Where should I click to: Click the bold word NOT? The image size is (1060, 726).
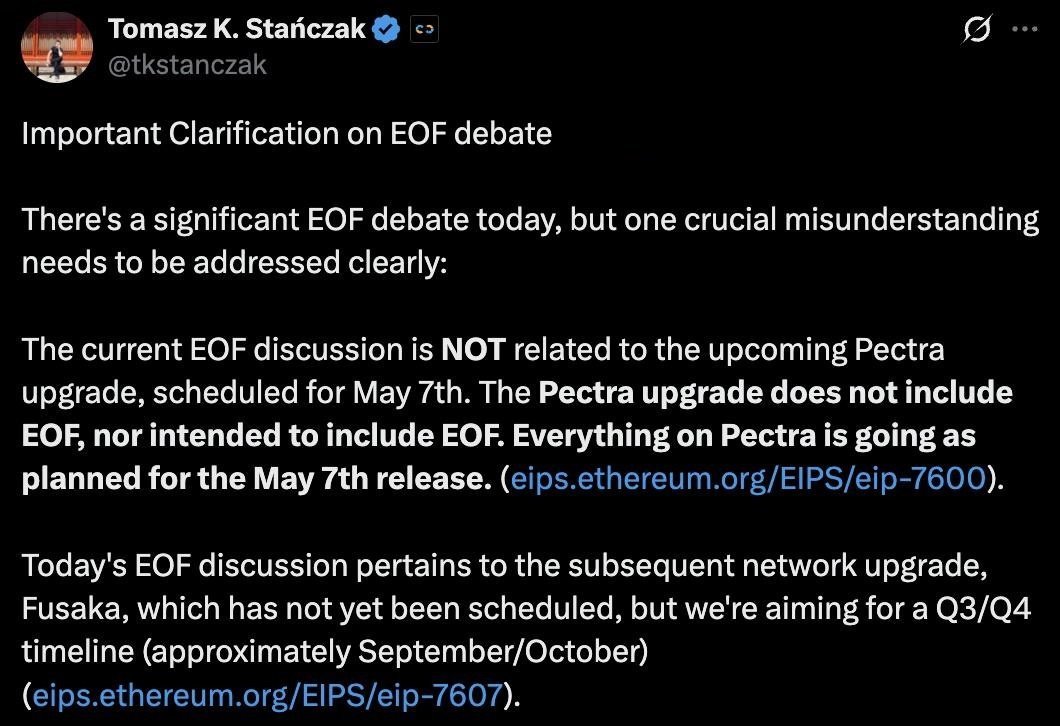(473, 349)
